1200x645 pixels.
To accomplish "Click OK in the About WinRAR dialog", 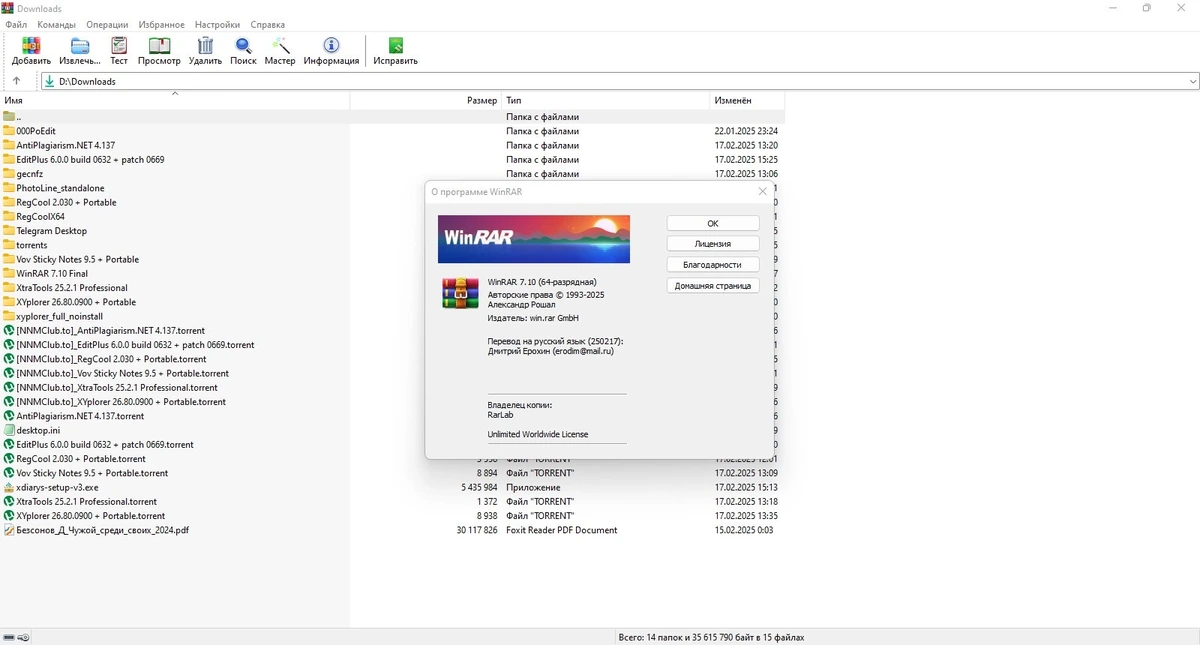I will tap(713, 223).
